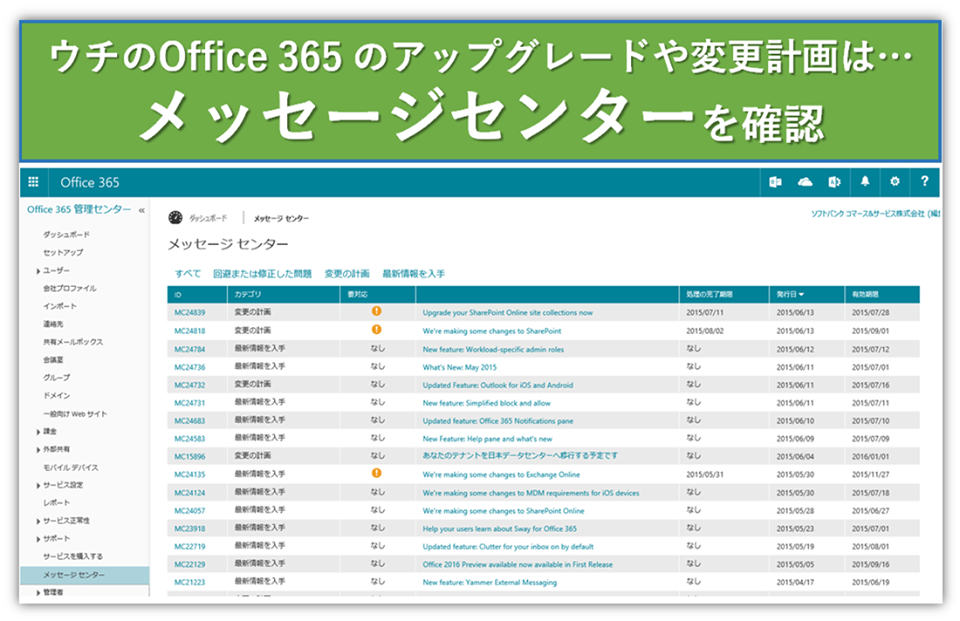Open 'Upgrade your SharePoint Online site collections now'
Image resolution: width=960 pixels, height=621 pixels.
pyautogui.click(x=508, y=312)
